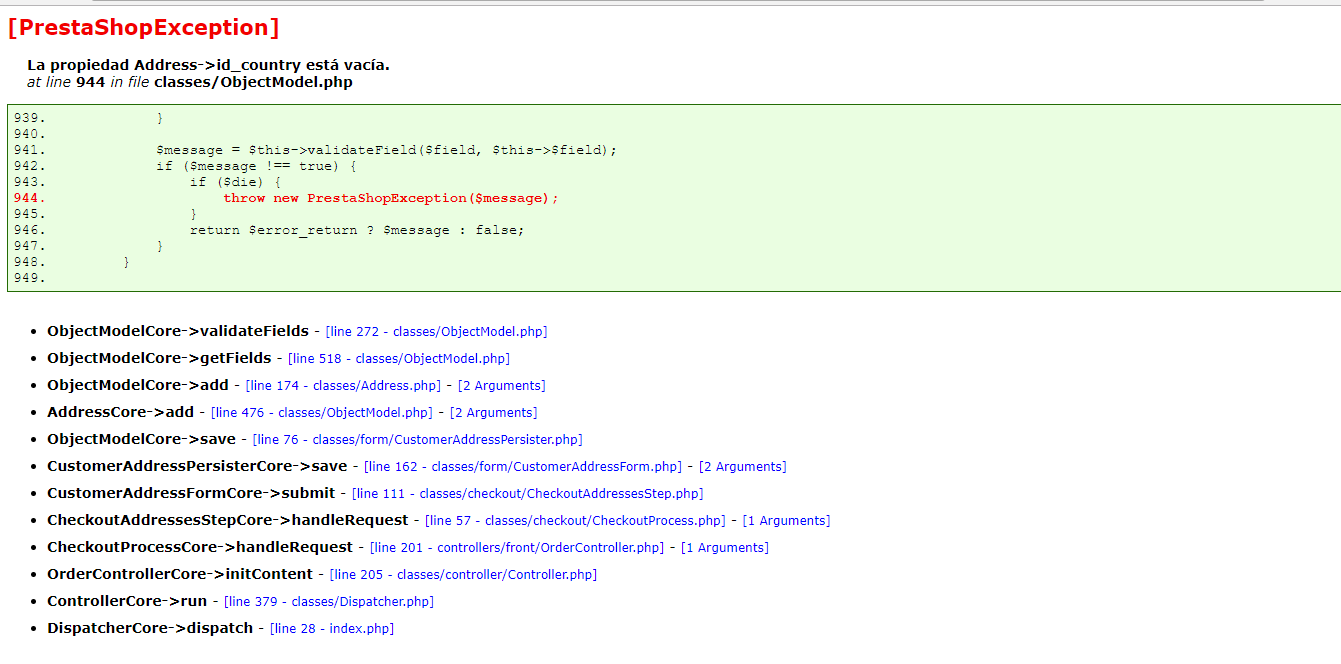Screen dimensions: 1341x664
Task: Open the line 518 classes/ObjectModel.php link
Action: (399, 358)
